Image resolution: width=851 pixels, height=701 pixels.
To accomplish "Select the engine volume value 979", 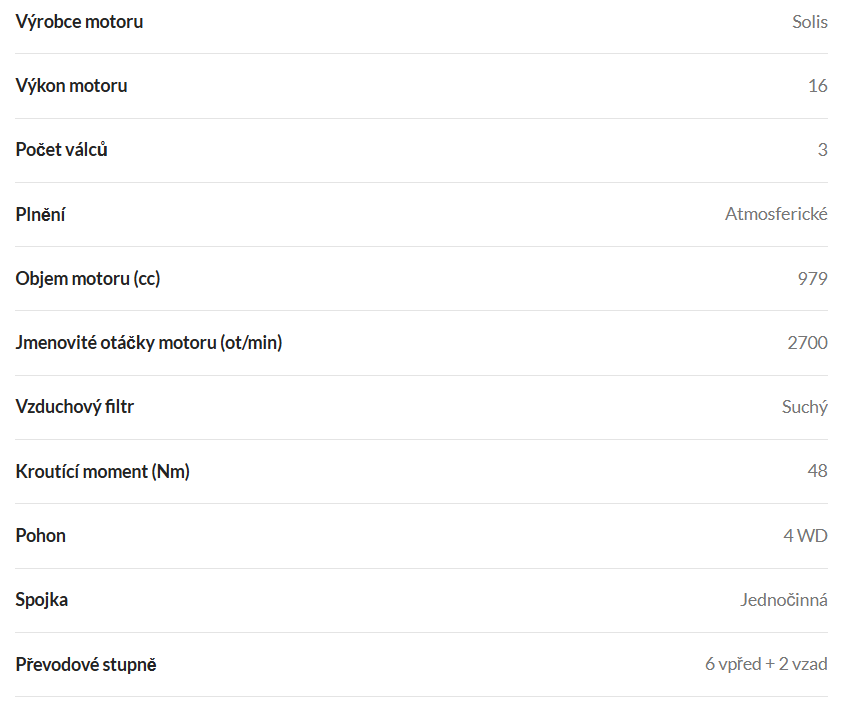I will click(x=812, y=278).
